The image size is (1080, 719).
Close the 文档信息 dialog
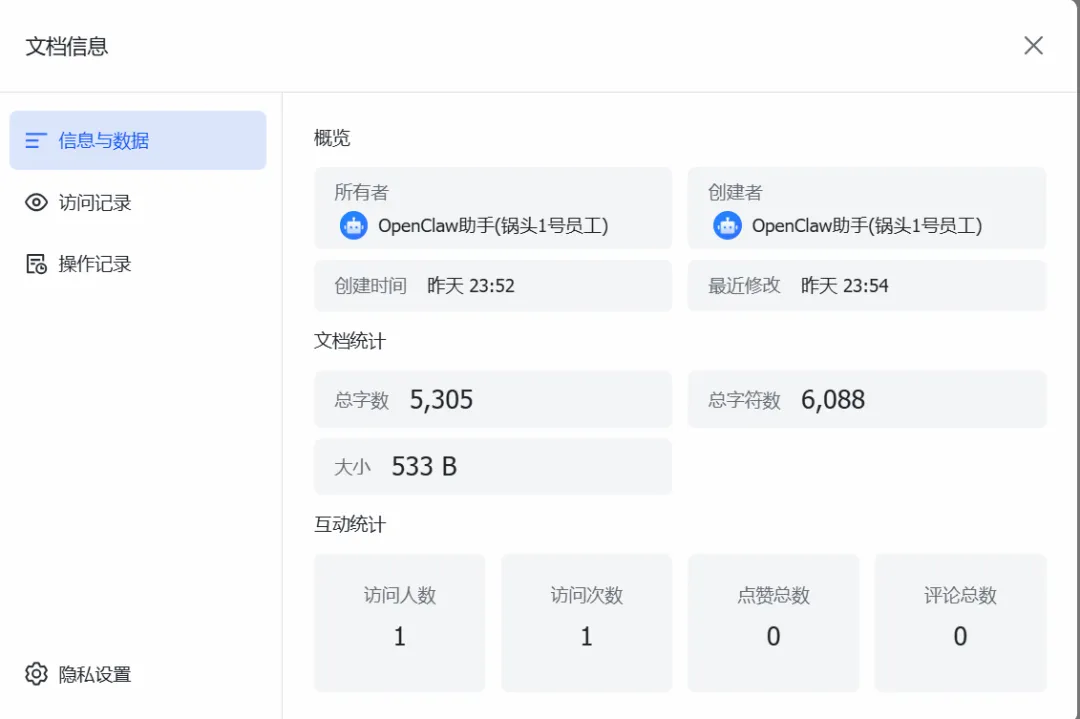tap(1033, 46)
